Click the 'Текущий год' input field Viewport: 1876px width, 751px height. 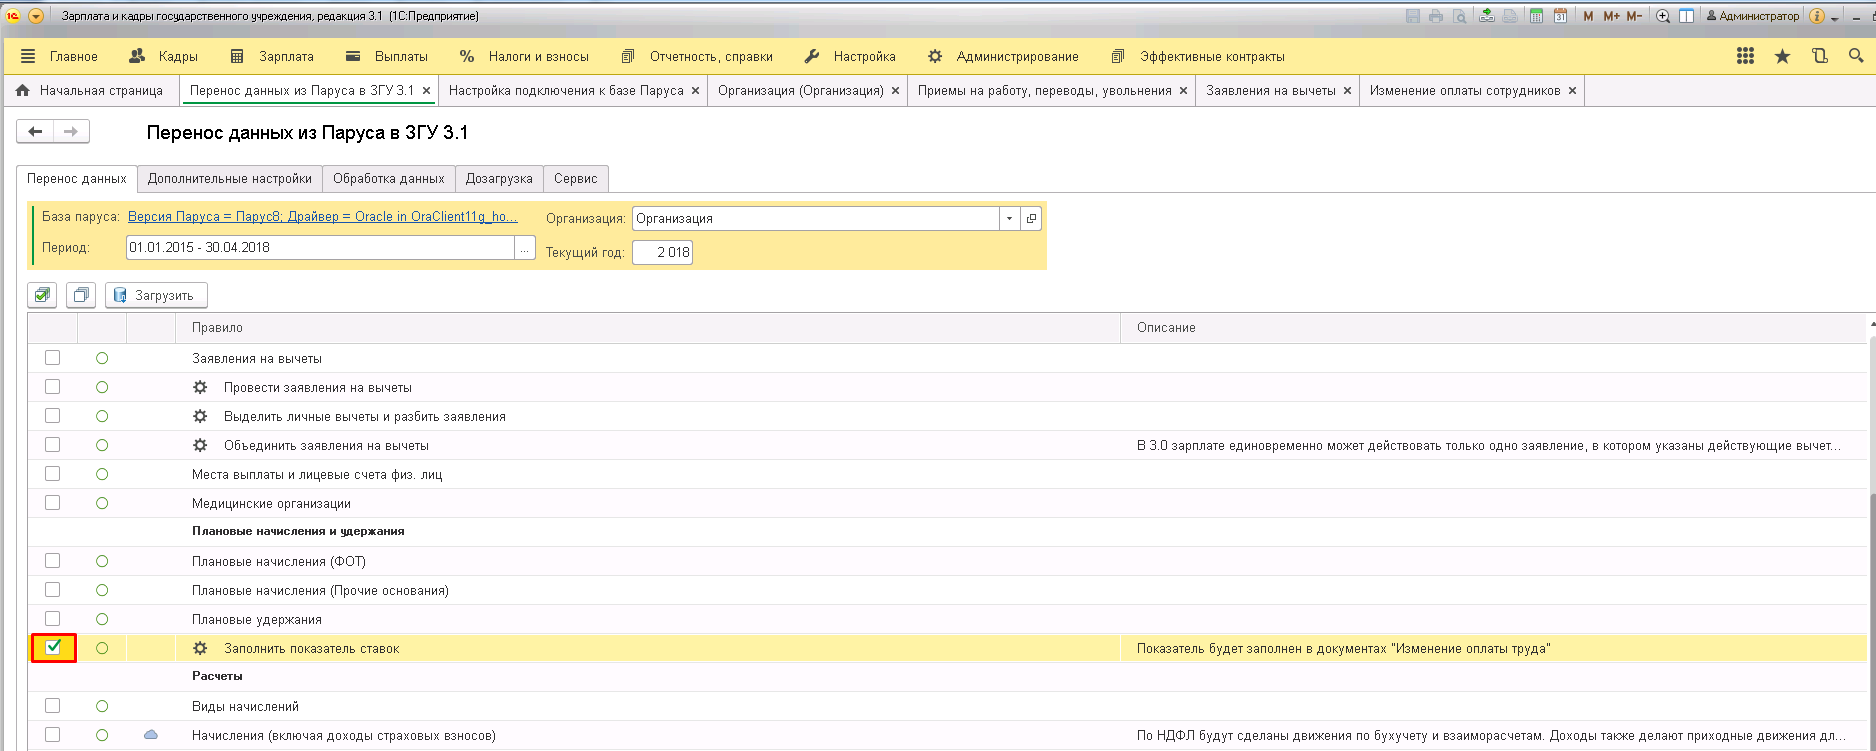(662, 252)
